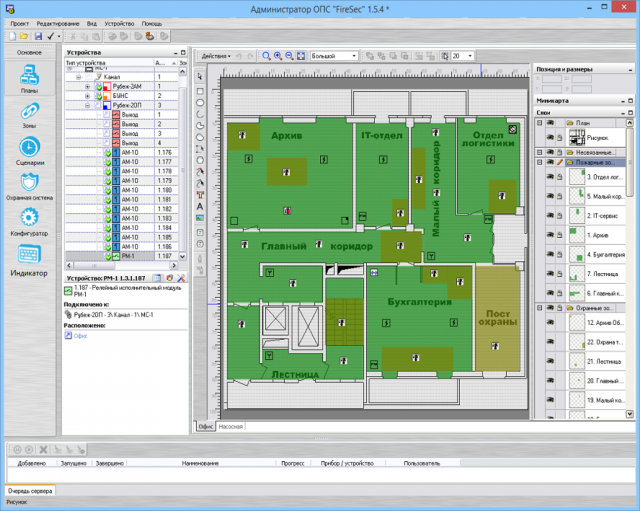Toggle the snap-to-grid icon beside 20
Image resolution: width=640 pixels, height=511 pixels.
point(445,56)
